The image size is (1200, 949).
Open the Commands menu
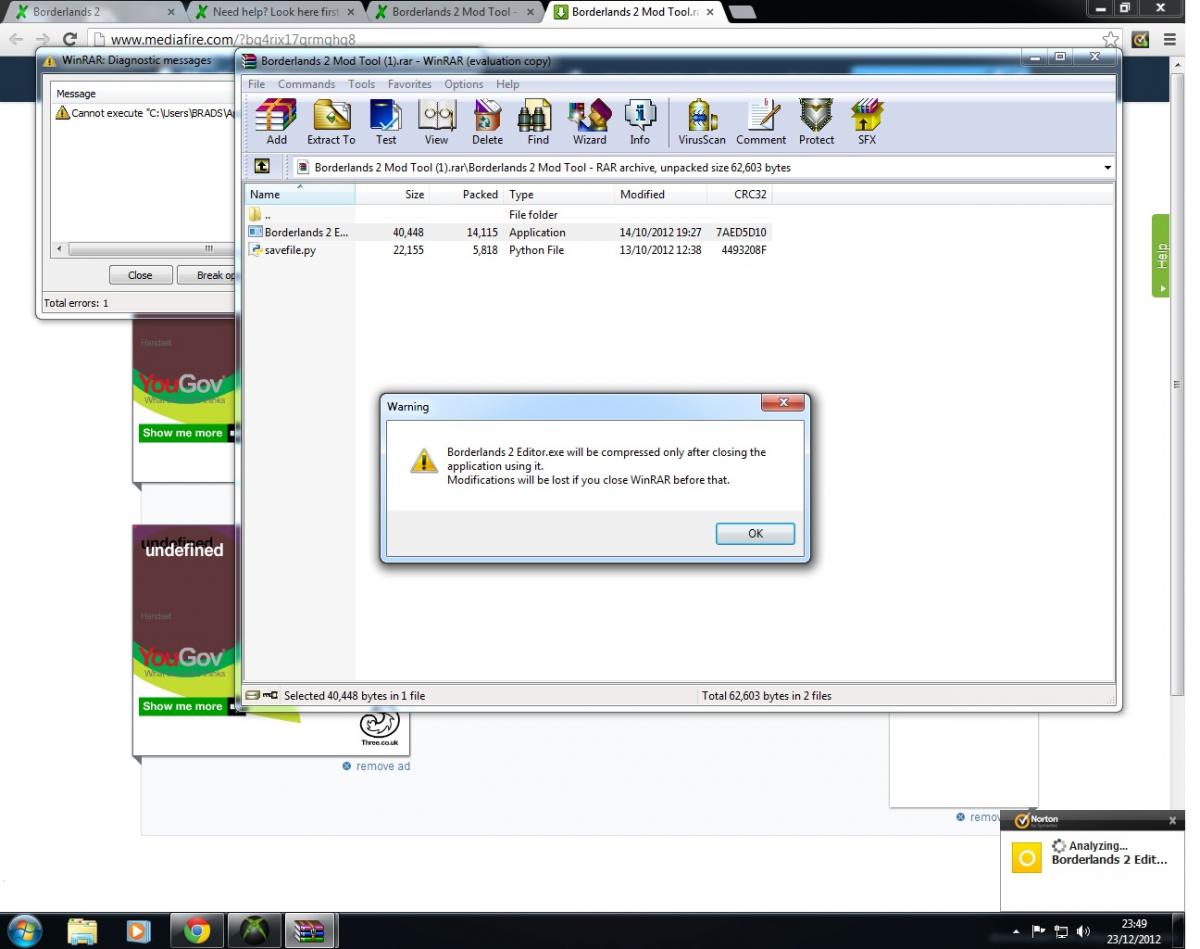pos(306,84)
